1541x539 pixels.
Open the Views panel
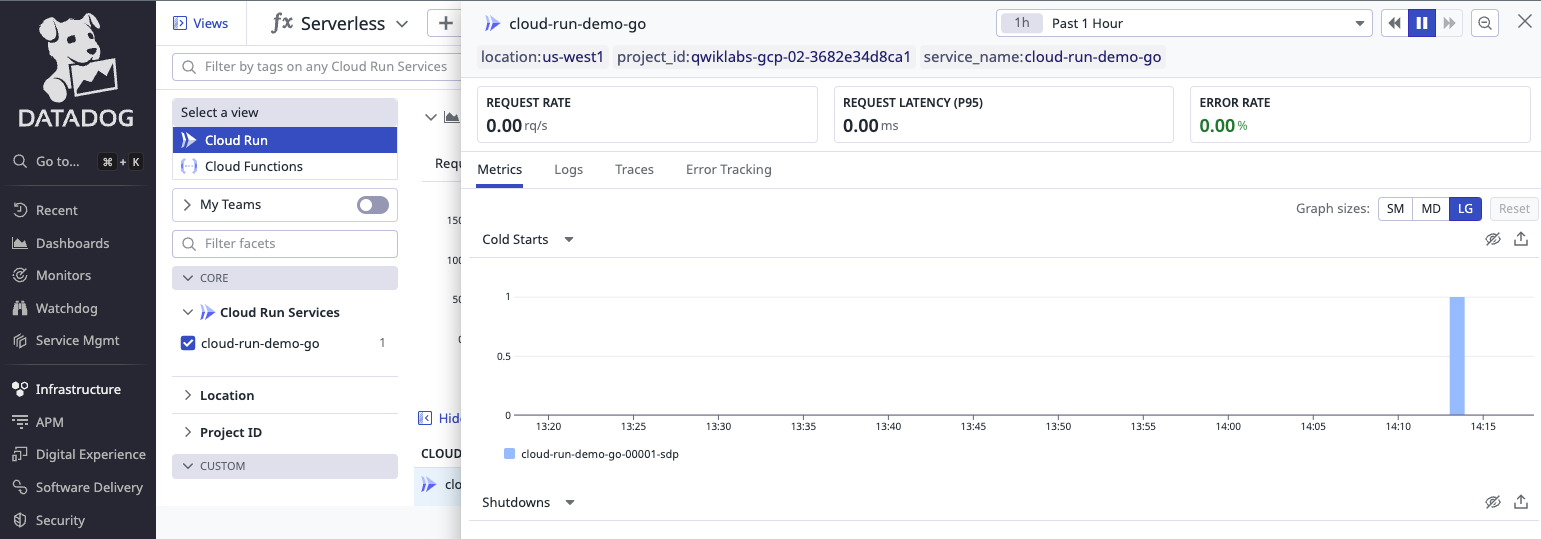tap(201, 23)
